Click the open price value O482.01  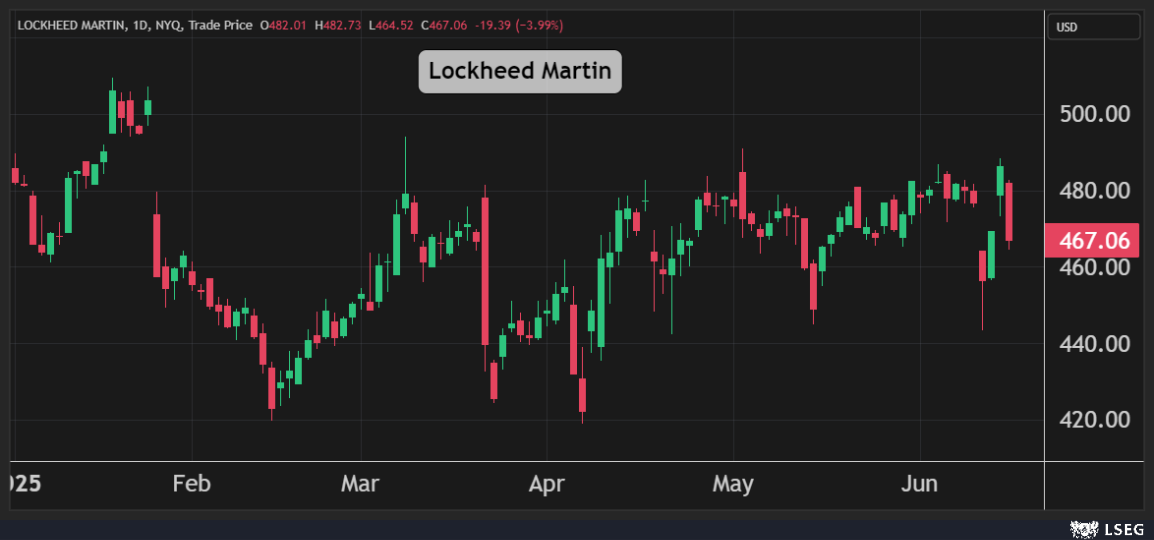(x=285, y=25)
